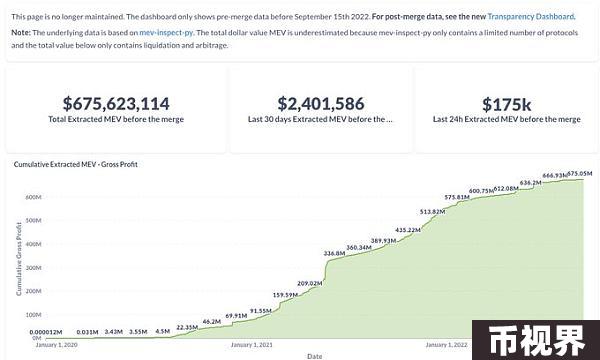Select the $675,623,114 total extracted MEV value
Screen dimensions: 600x360
click(x=116, y=104)
